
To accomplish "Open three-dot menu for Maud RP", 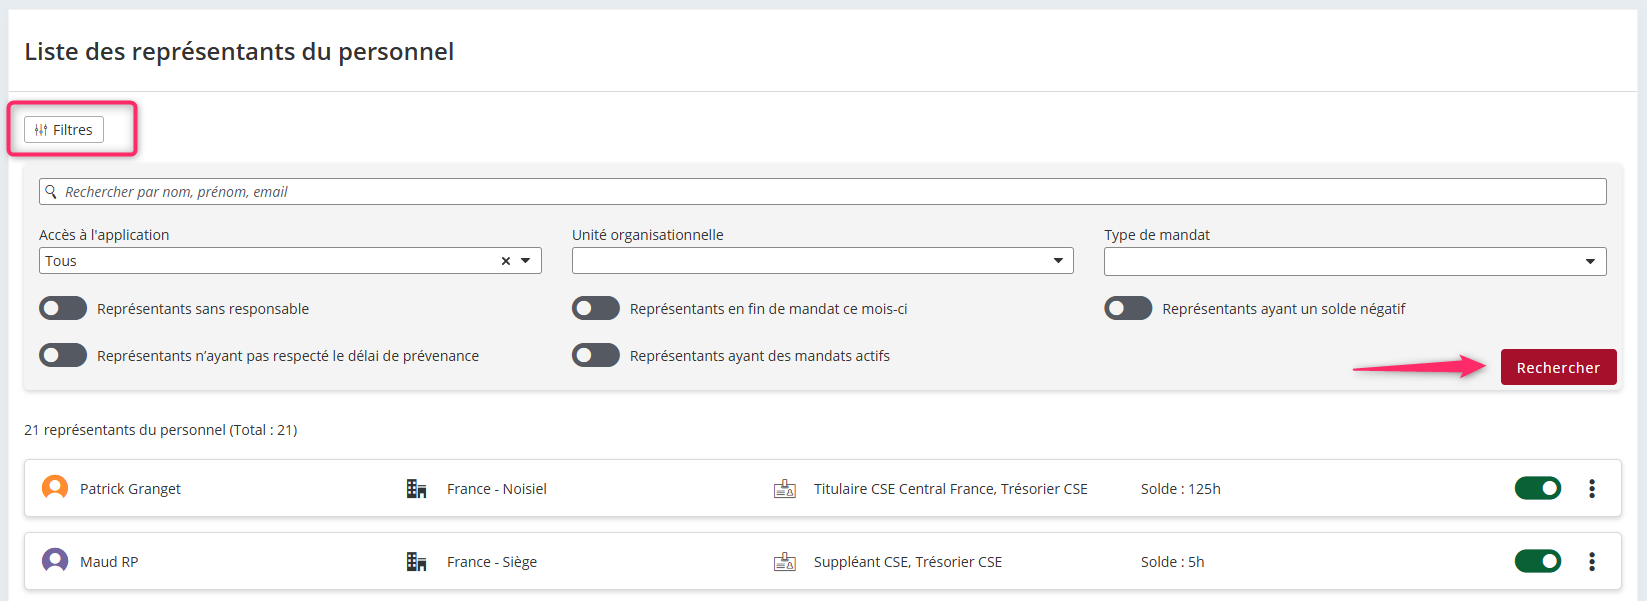I will [x=1592, y=562].
